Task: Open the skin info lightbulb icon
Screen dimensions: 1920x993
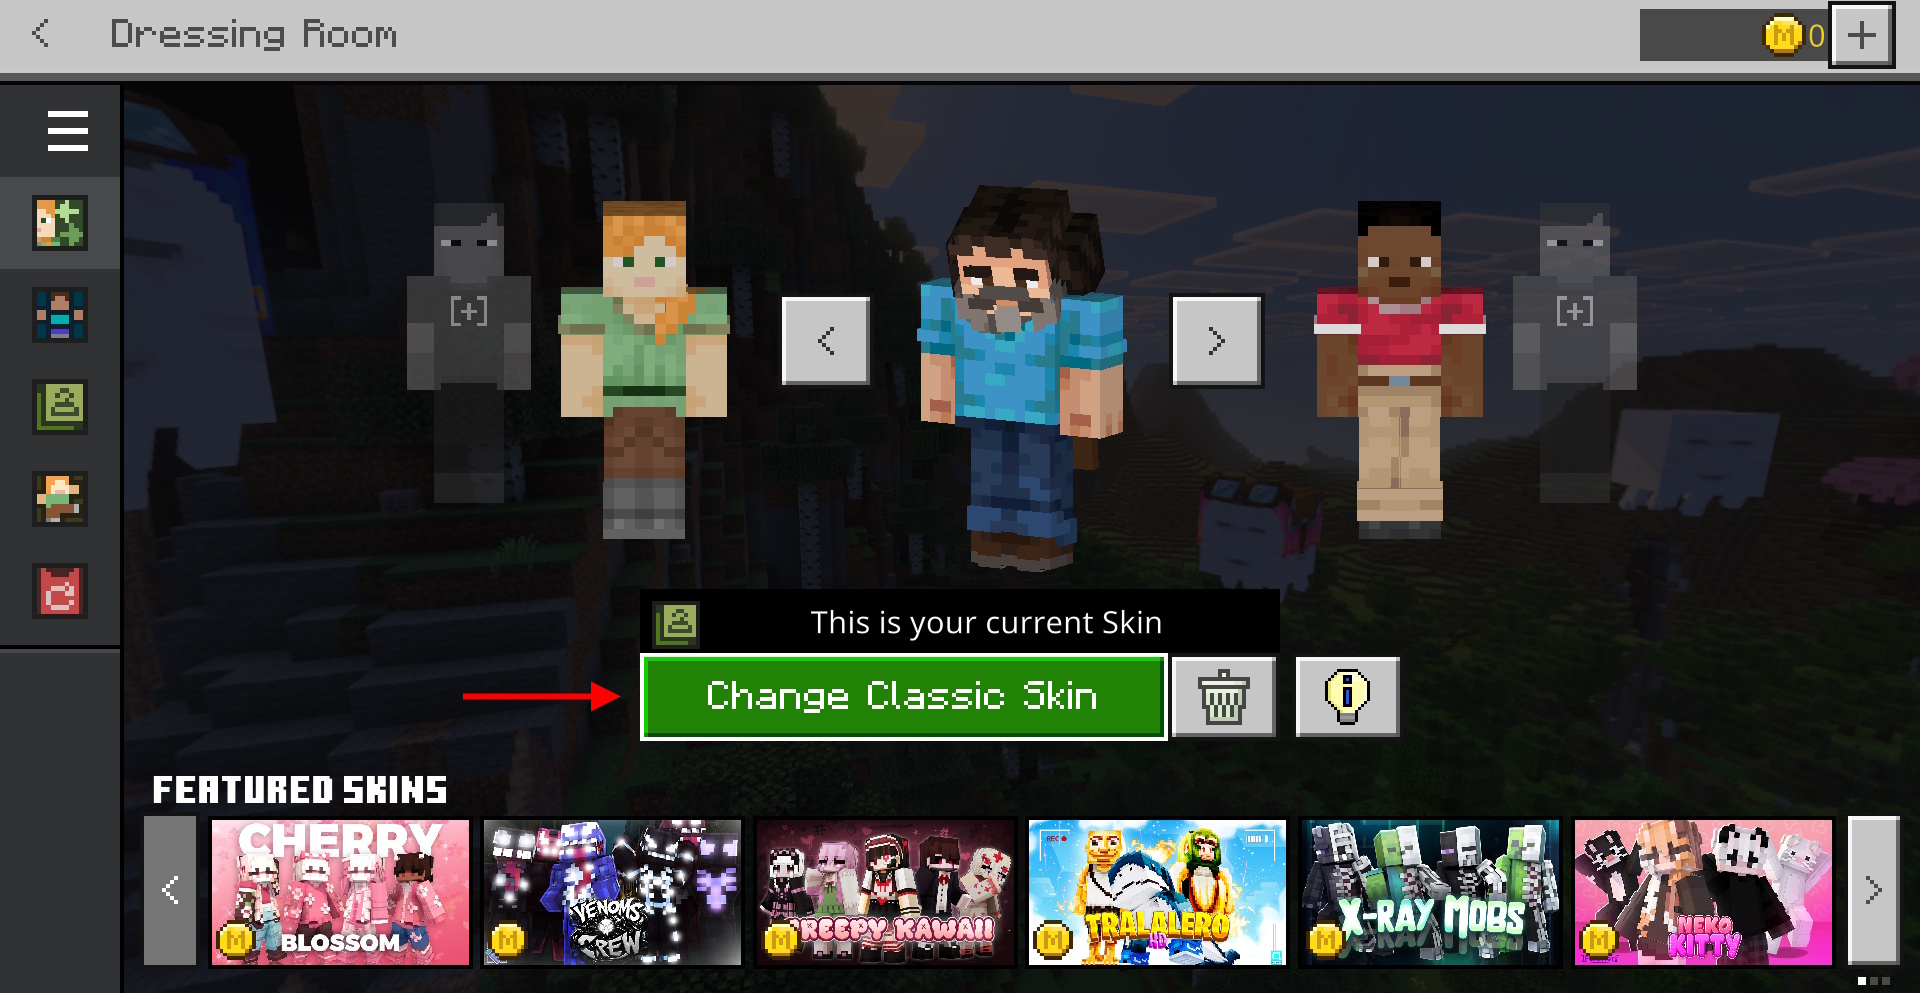Action: 1347,697
